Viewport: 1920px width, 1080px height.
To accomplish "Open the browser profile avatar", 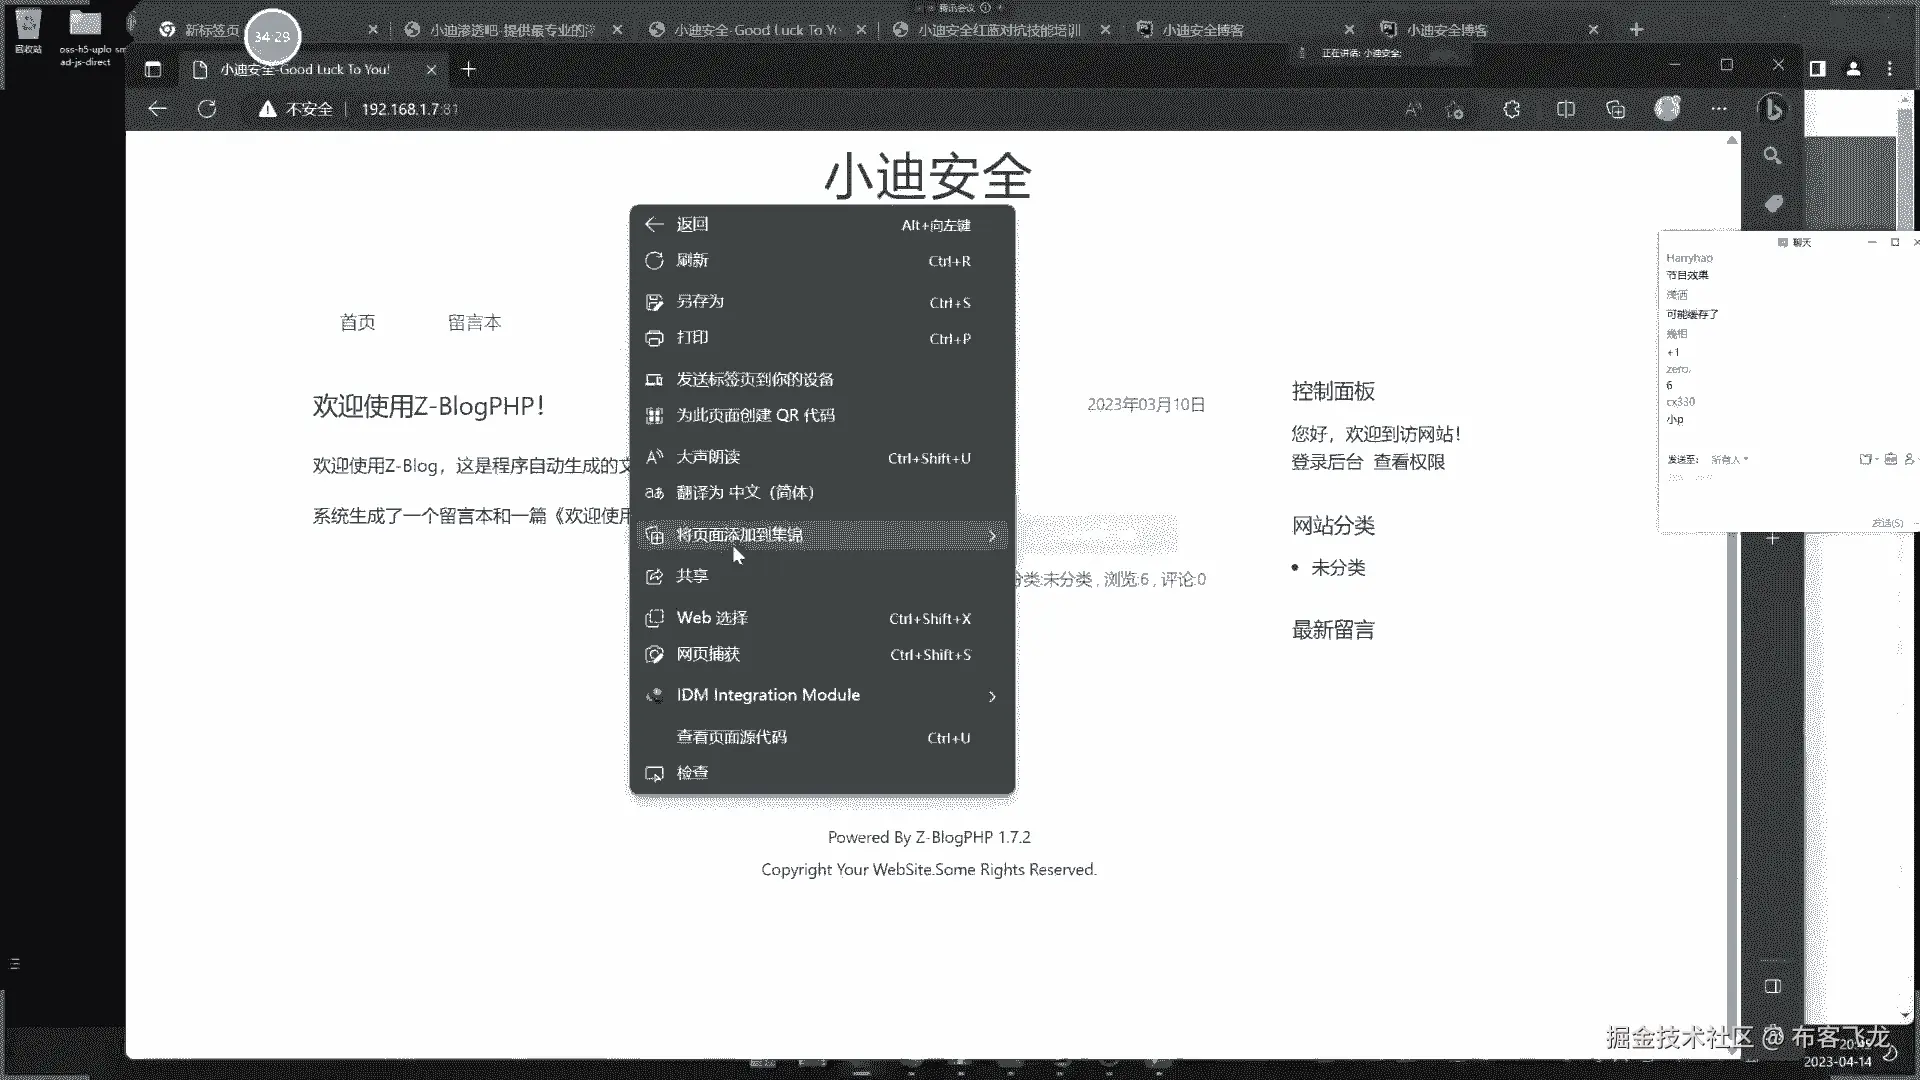I will coord(1667,109).
